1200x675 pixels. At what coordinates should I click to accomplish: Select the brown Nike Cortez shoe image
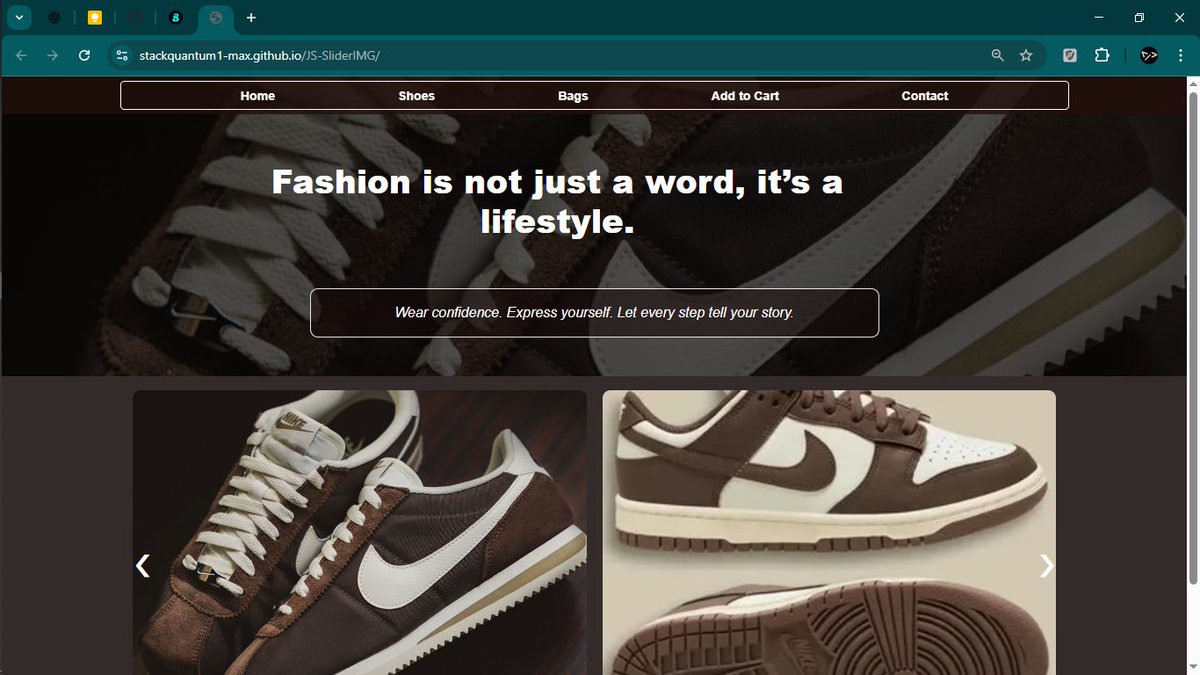(x=360, y=532)
